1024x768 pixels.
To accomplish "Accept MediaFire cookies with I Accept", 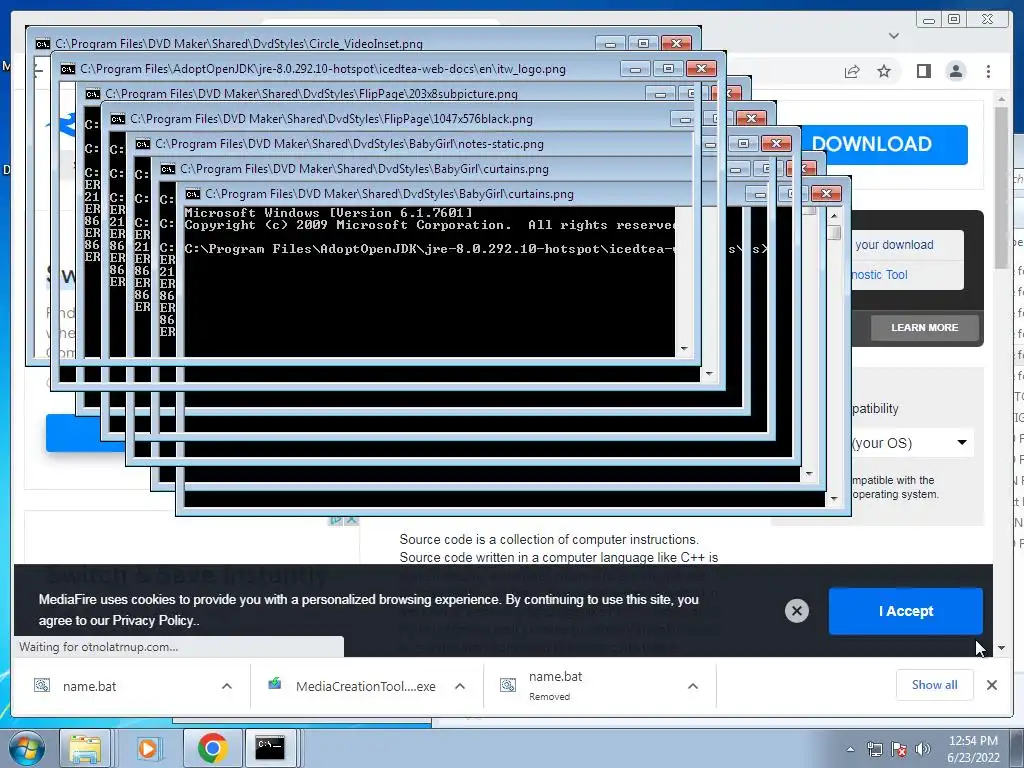I will tap(906, 611).
